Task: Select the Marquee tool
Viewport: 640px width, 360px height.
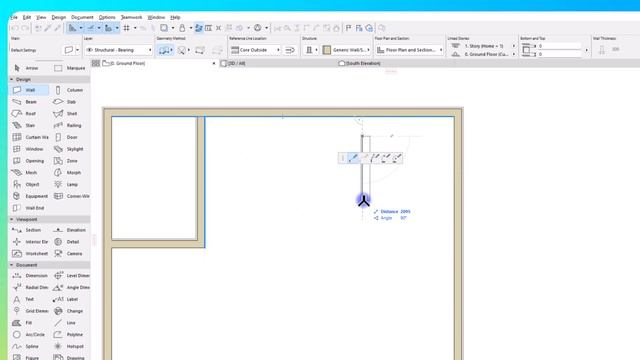Action: (x=70, y=68)
